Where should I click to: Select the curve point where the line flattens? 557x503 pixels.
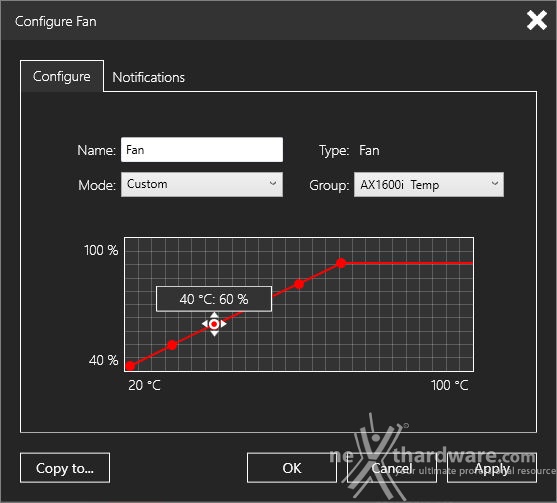coord(341,263)
